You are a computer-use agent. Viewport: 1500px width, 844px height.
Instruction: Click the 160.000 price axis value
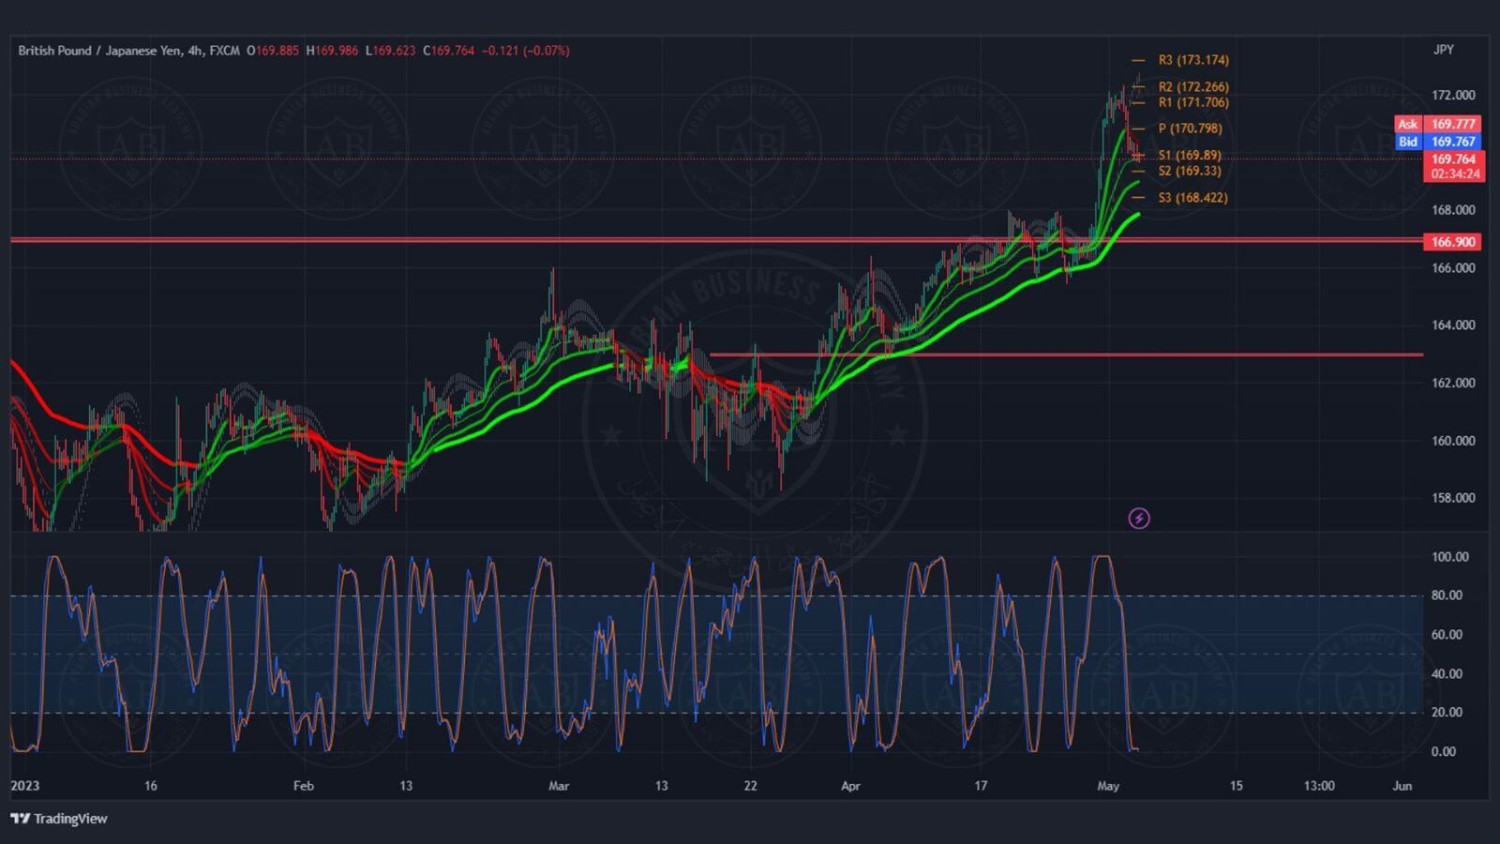click(1453, 441)
